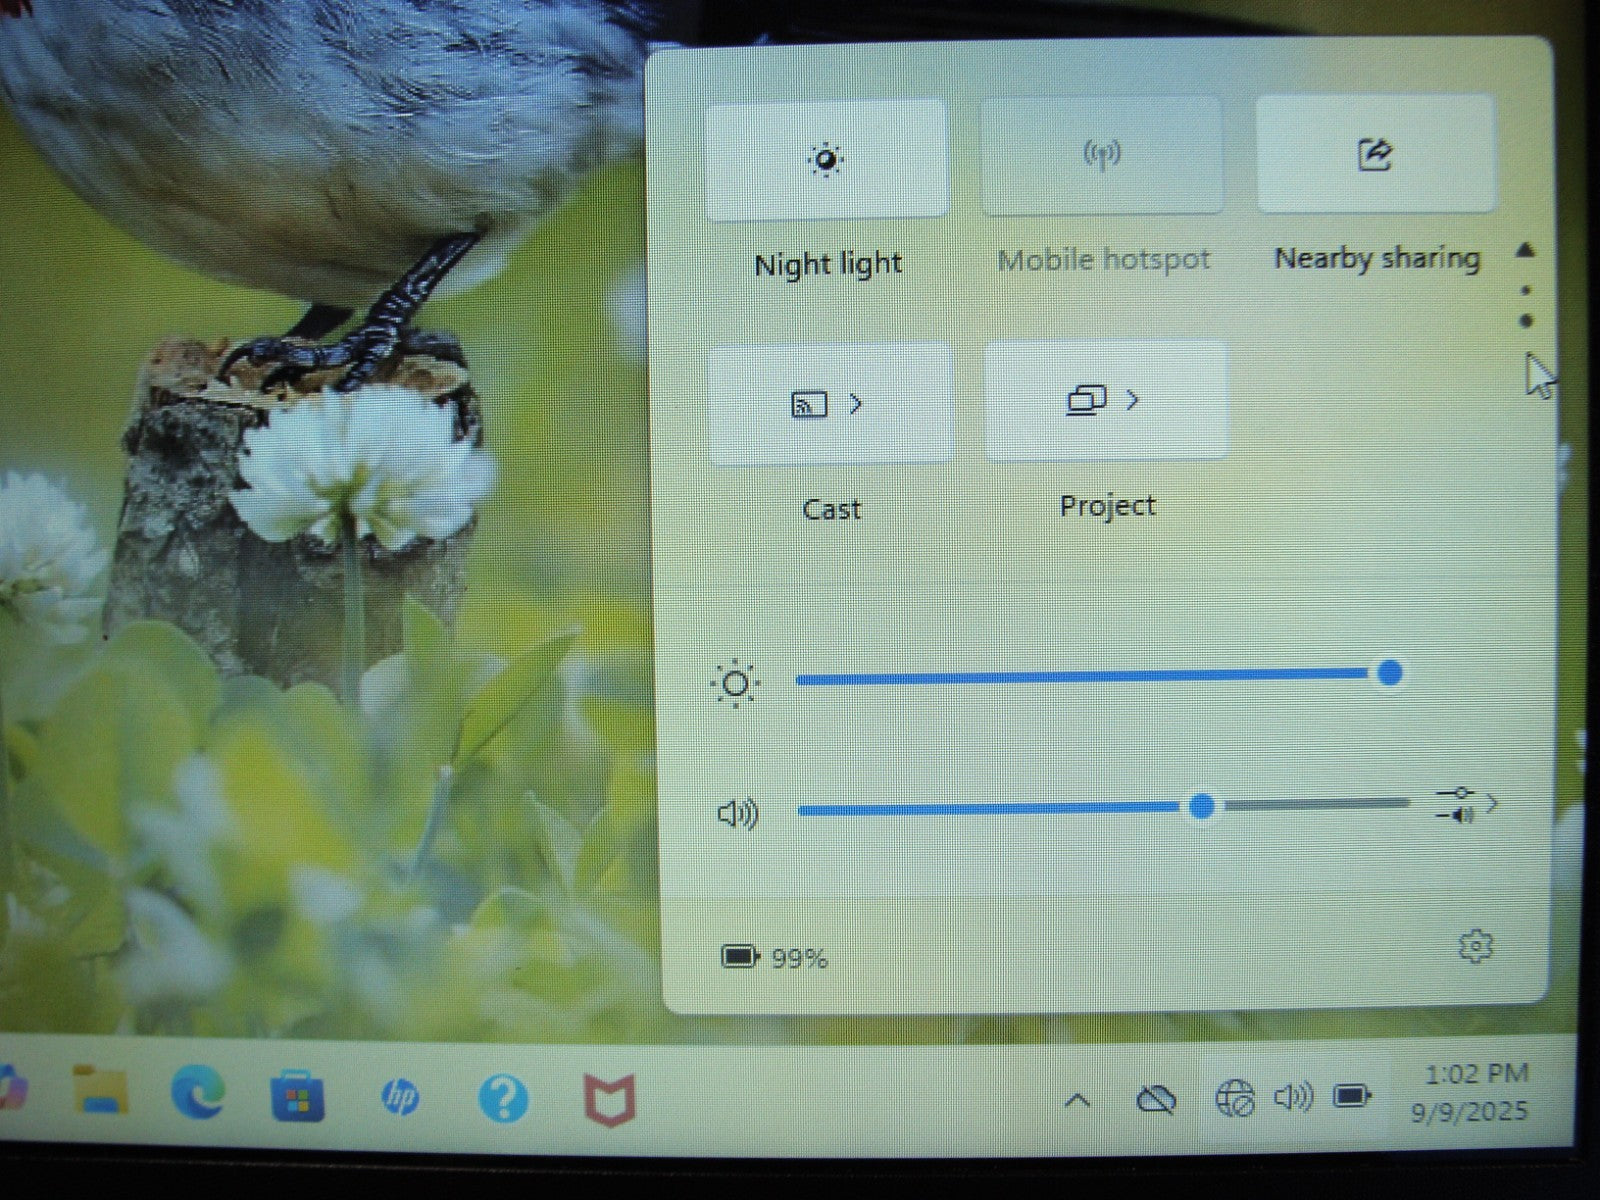This screenshot has width=1600, height=1200.
Task: Open McAfee from the taskbar
Action: pos(610,1100)
